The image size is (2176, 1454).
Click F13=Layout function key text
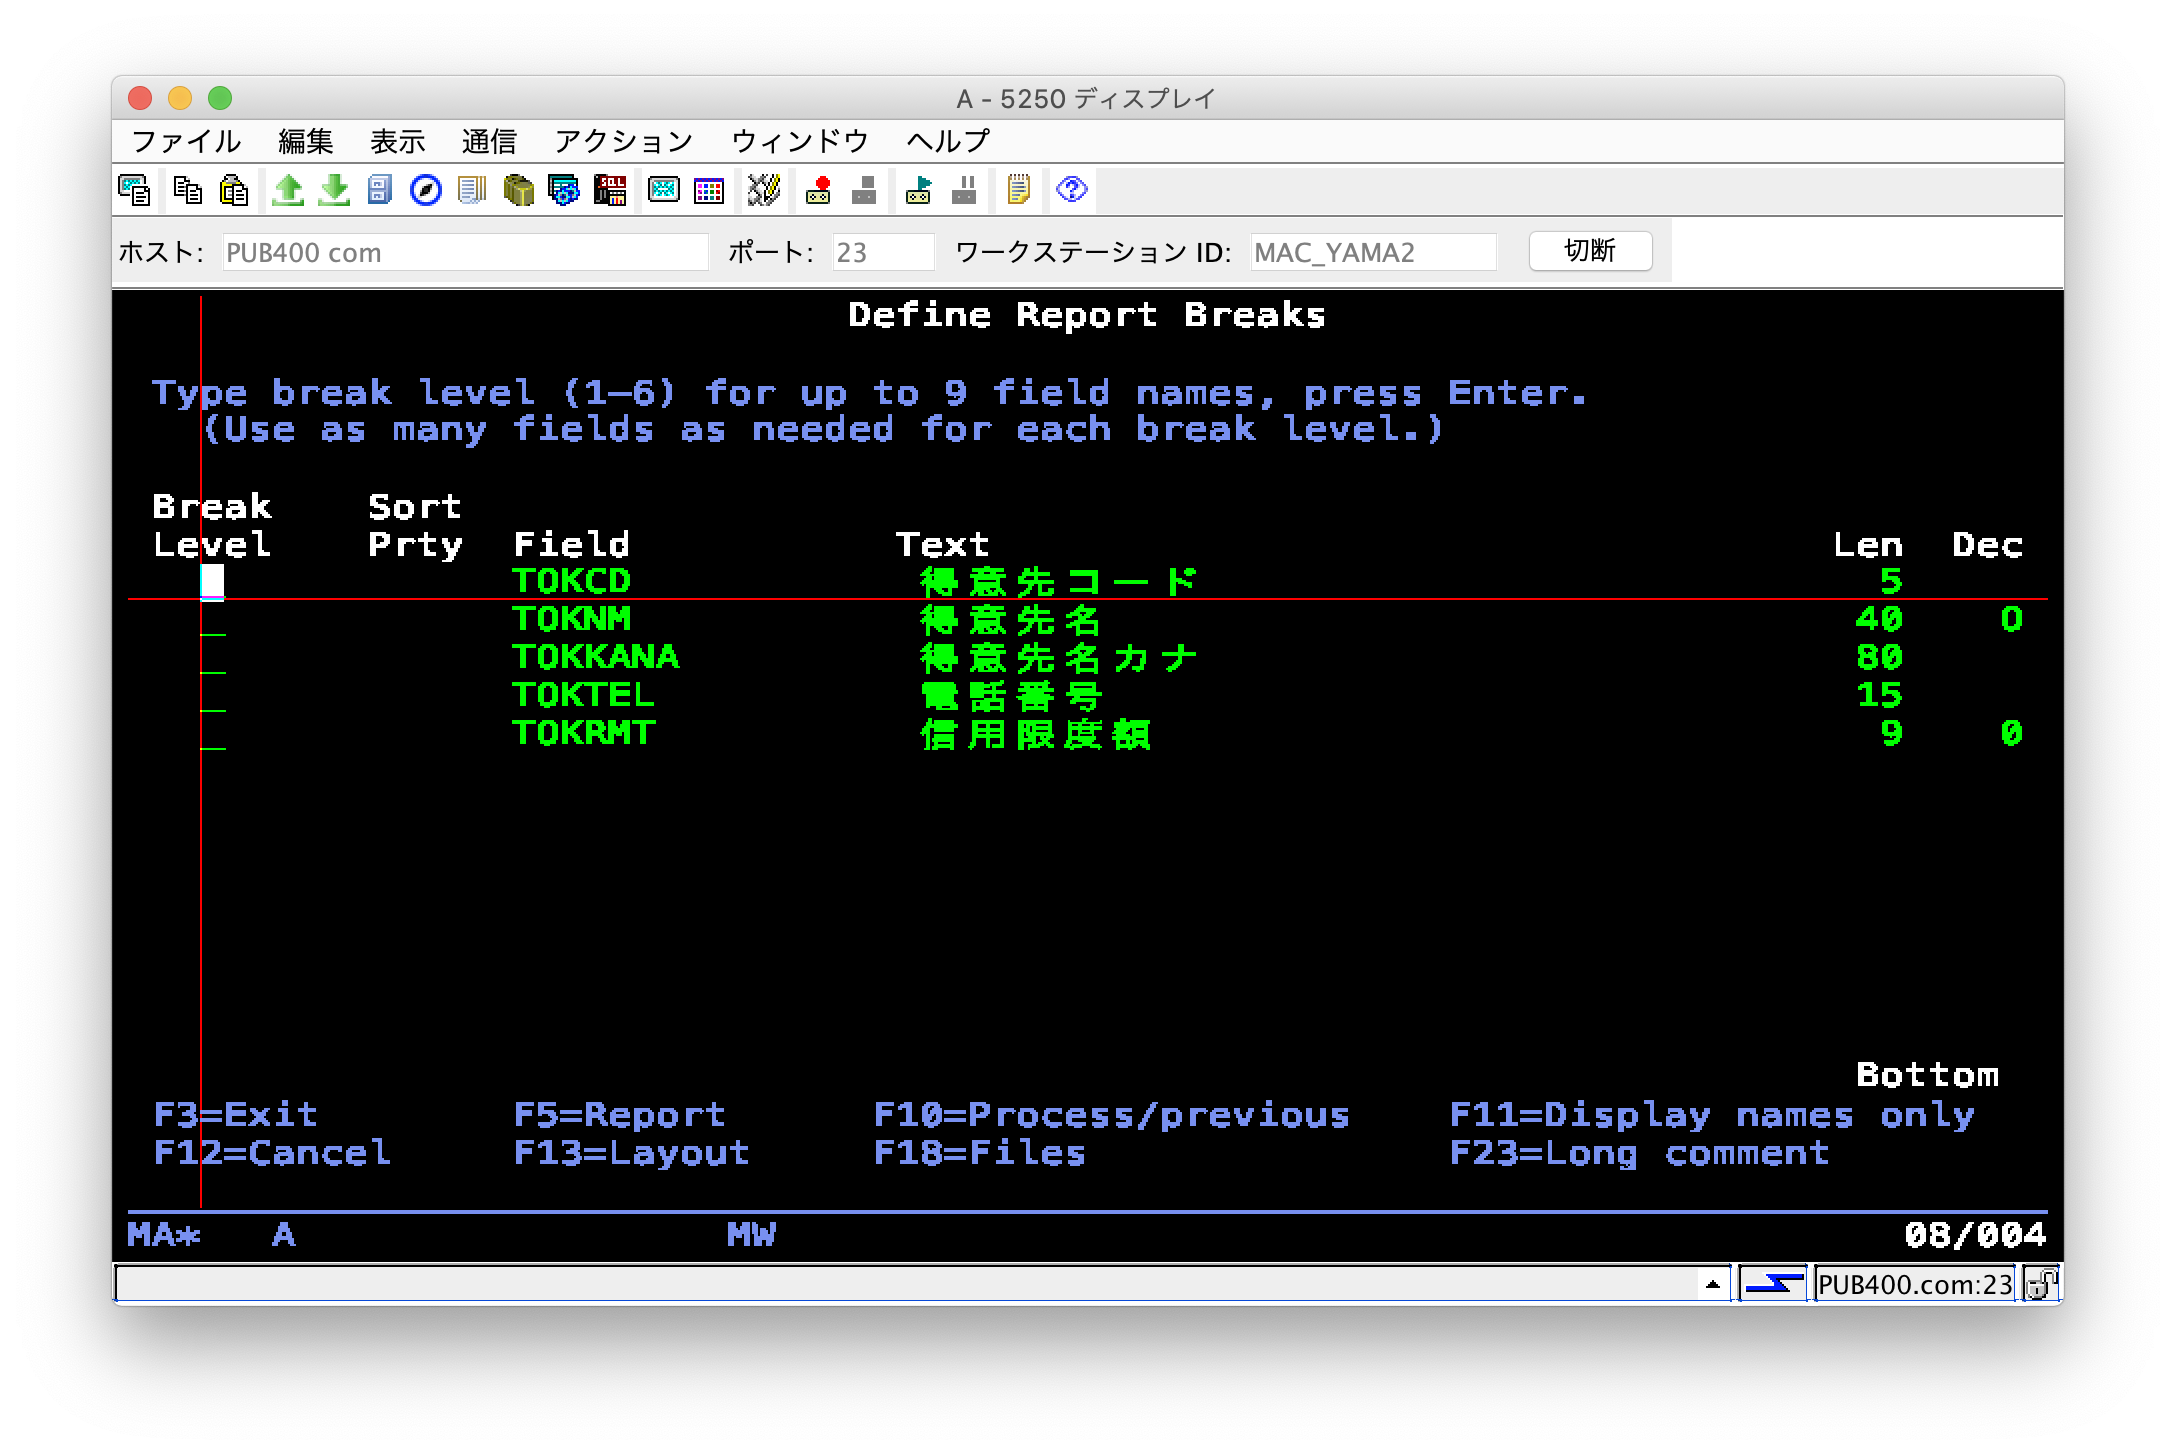tap(631, 1152)
